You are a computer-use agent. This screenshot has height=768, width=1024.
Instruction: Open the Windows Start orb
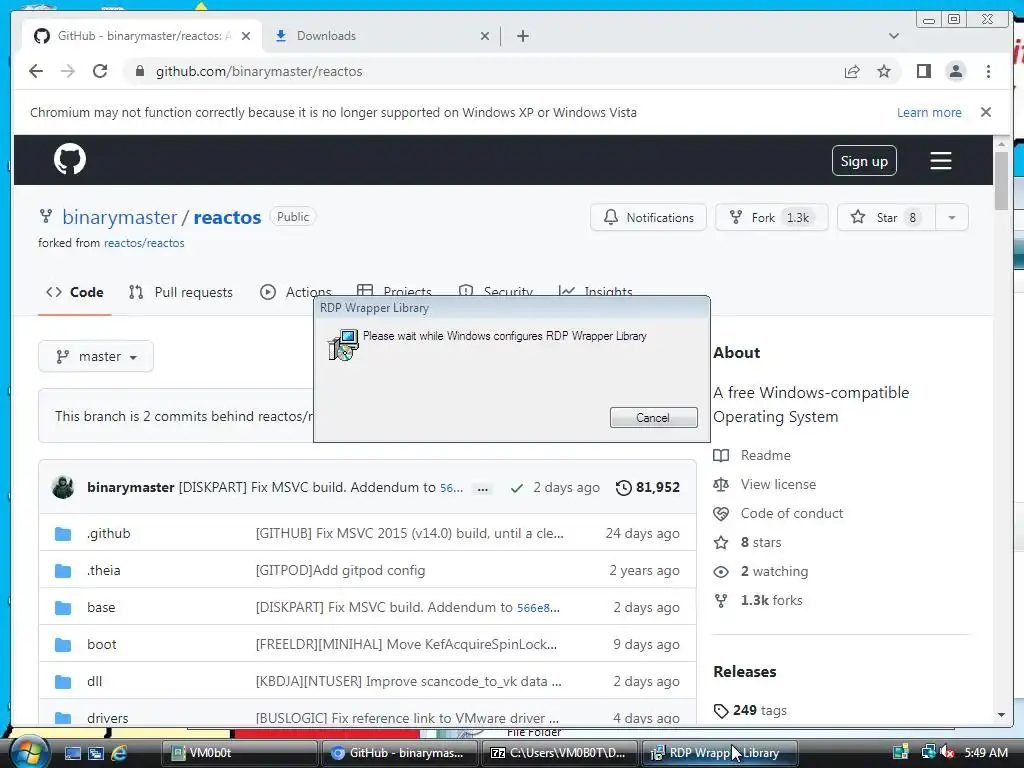coord(29,753)
